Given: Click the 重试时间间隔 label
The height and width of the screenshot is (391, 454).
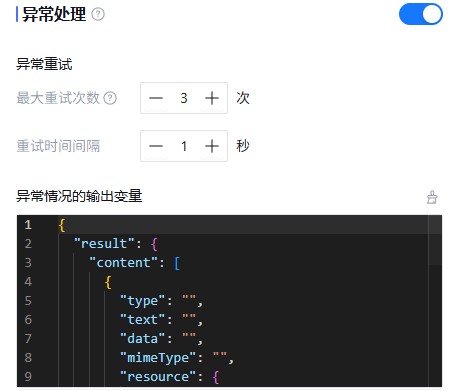Looking at the screenshot, I should (x=58, y=146).
